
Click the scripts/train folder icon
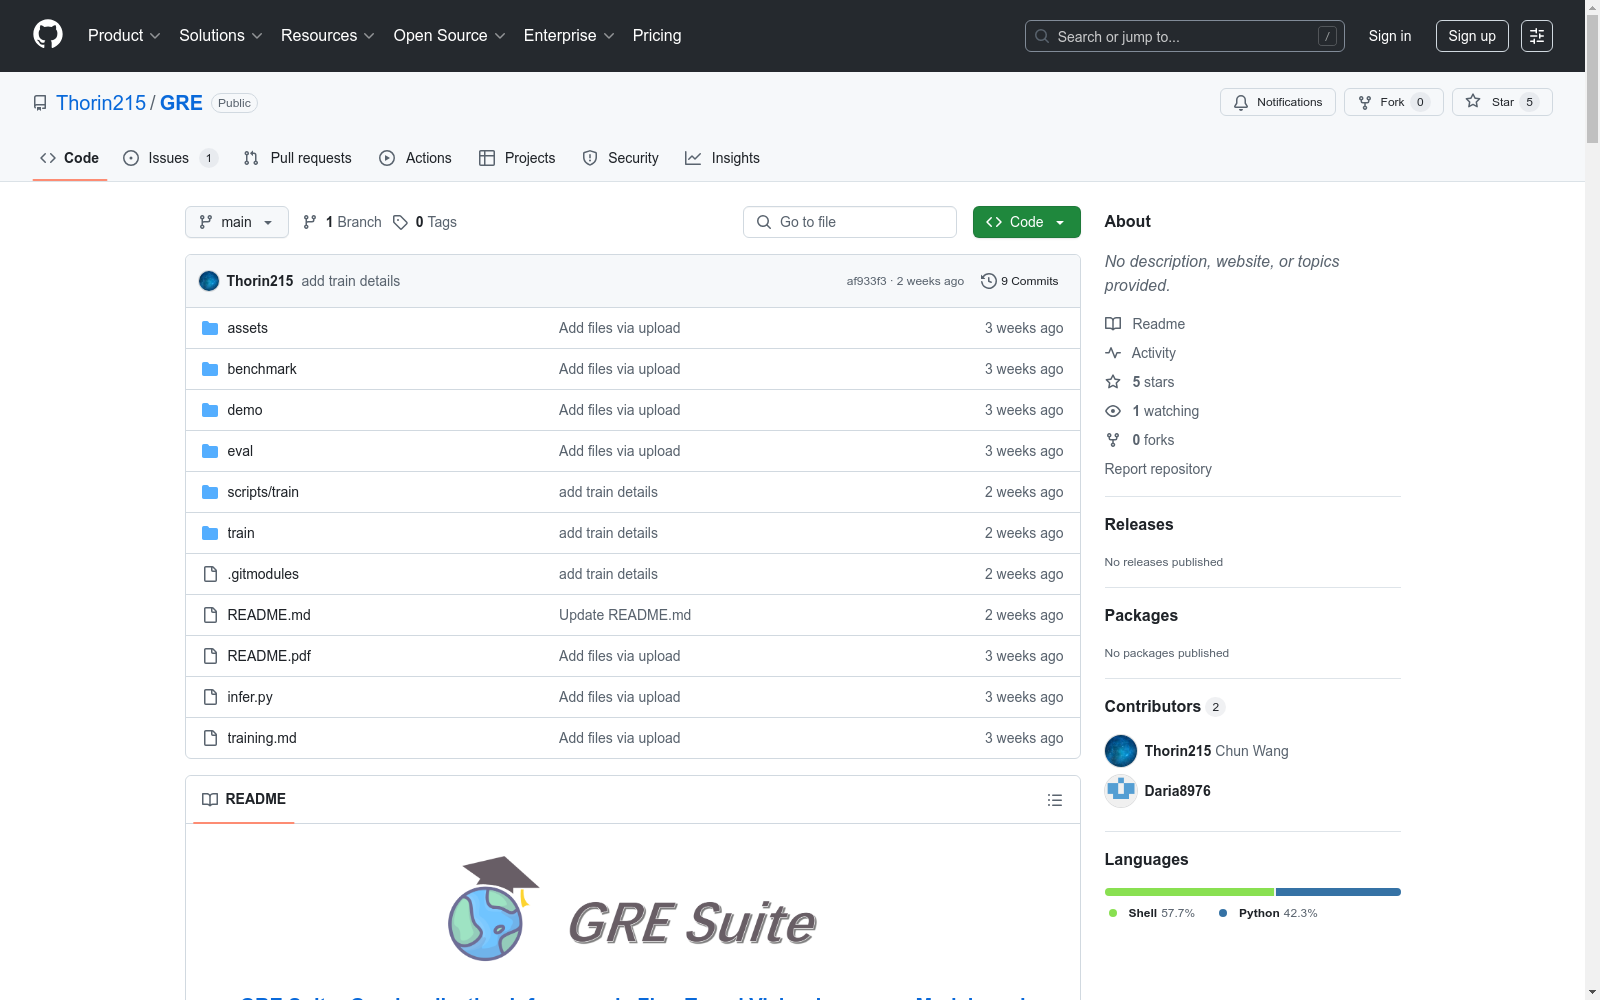click(x=210, y=492)
